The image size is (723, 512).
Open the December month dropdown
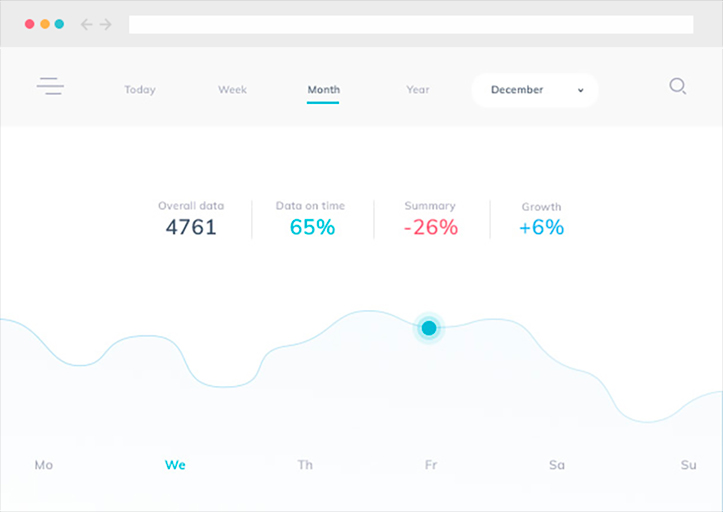(535, 90)
